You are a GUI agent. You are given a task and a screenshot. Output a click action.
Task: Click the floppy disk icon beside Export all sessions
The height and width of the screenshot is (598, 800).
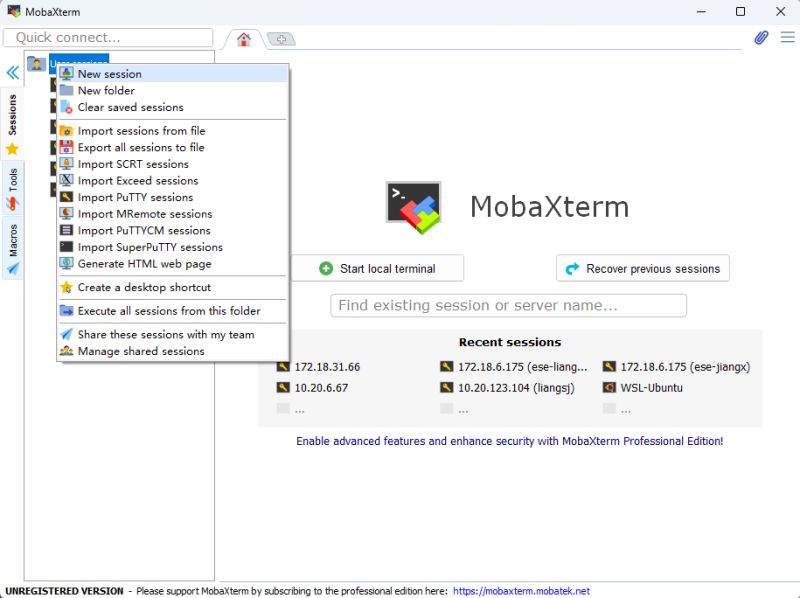66,147
